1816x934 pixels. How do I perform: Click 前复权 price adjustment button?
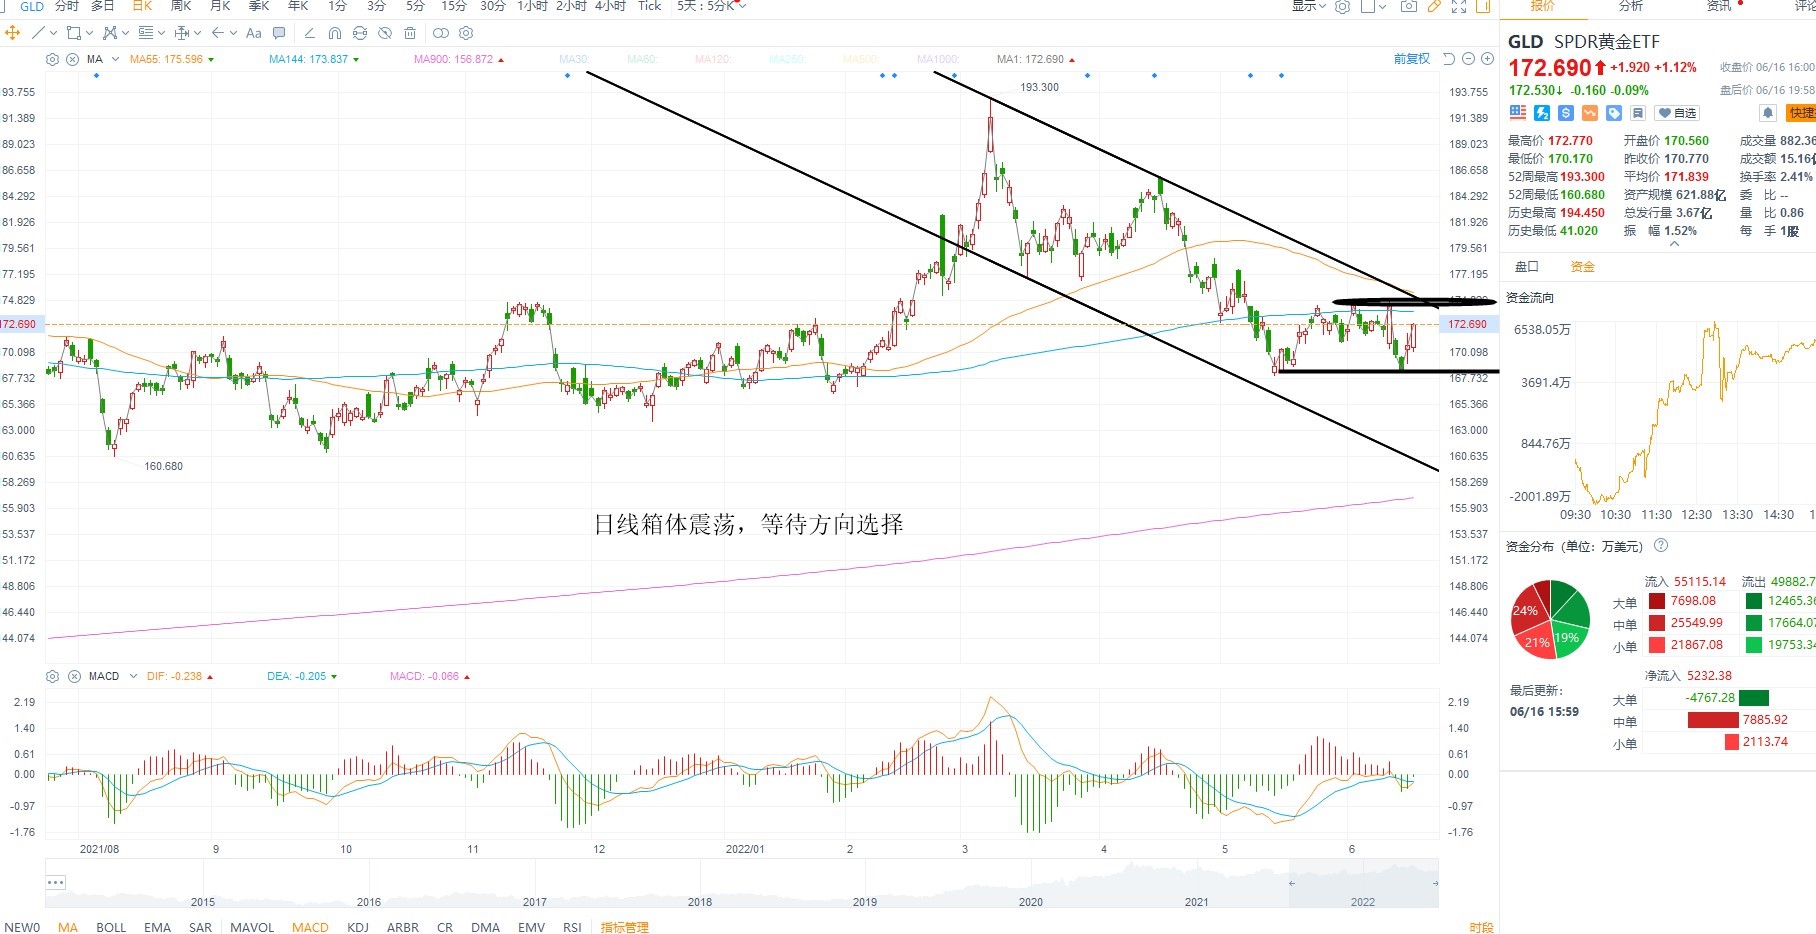[x=1412, y=59]
